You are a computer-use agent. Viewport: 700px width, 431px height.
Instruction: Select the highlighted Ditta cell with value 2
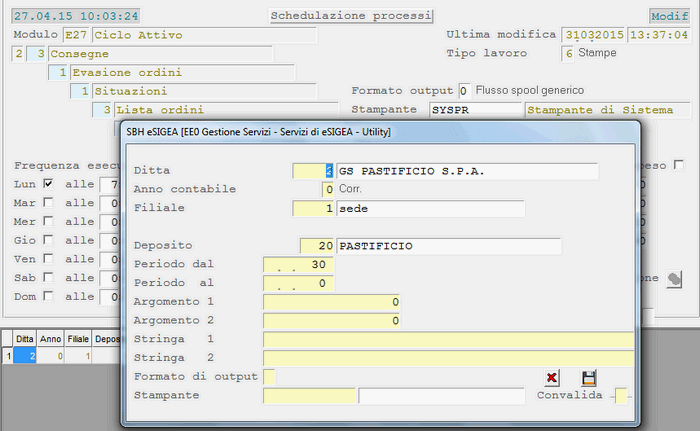click(x=25, y=356)
